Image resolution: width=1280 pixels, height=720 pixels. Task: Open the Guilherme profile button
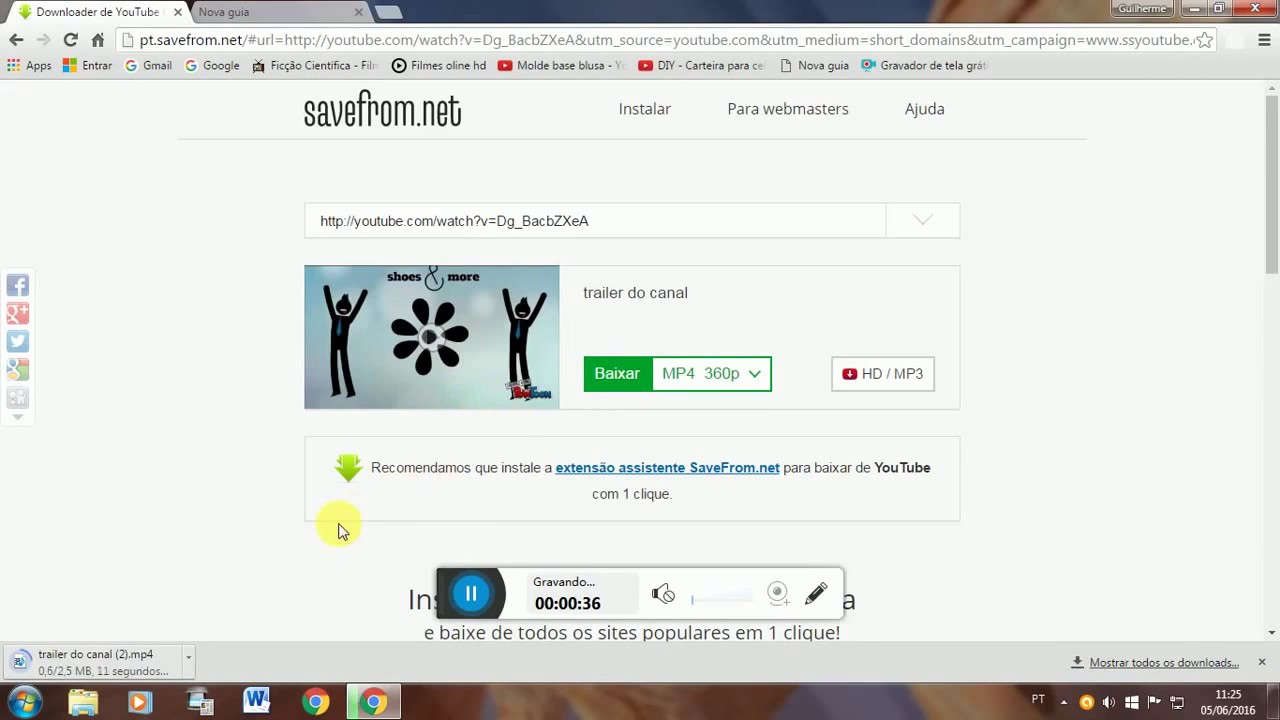point(1142,9)
